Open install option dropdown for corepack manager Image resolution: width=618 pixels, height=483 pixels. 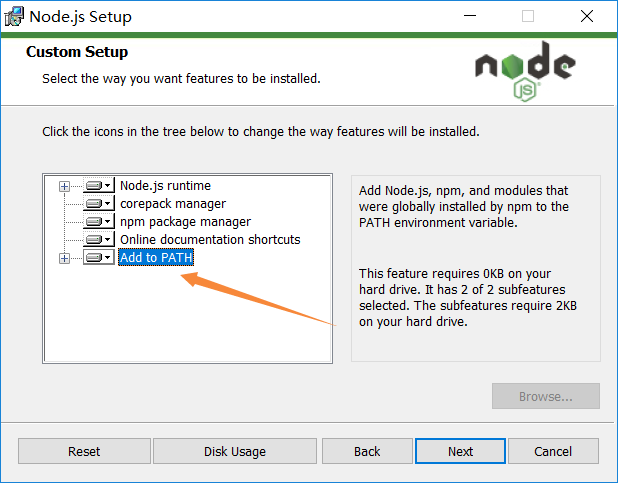click(99, 203)
